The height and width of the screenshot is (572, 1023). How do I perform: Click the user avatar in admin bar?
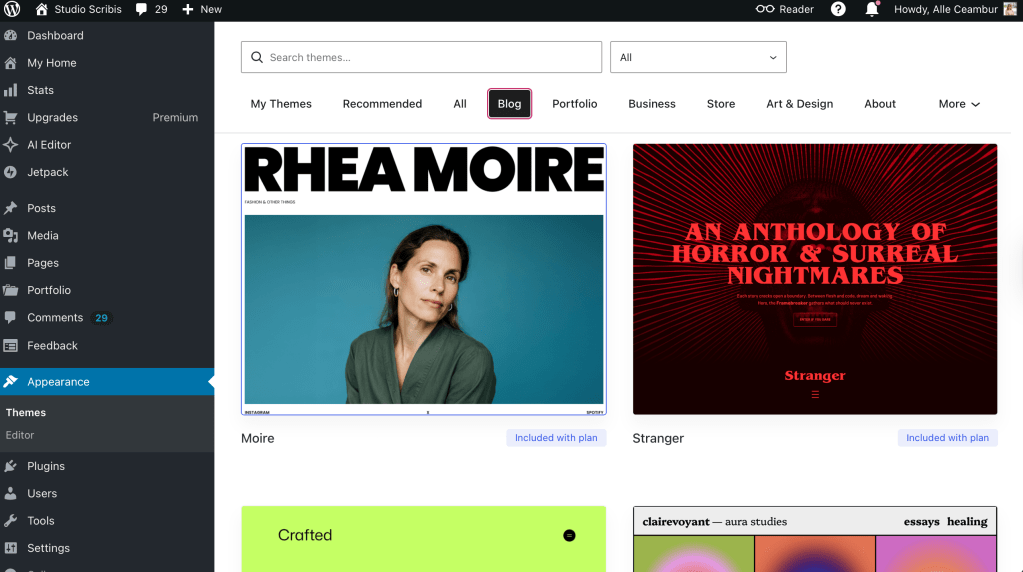[x=1011, y=9]
